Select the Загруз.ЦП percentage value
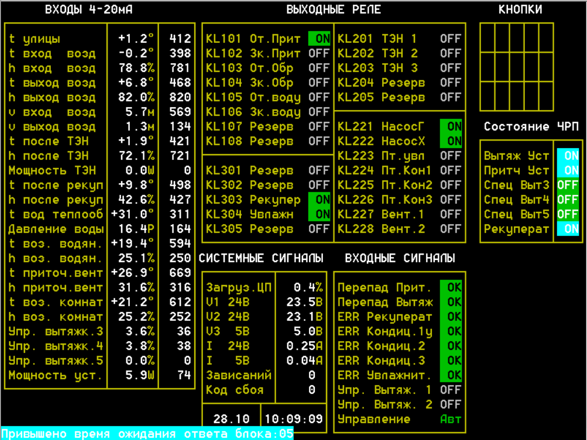 (308, 288)
